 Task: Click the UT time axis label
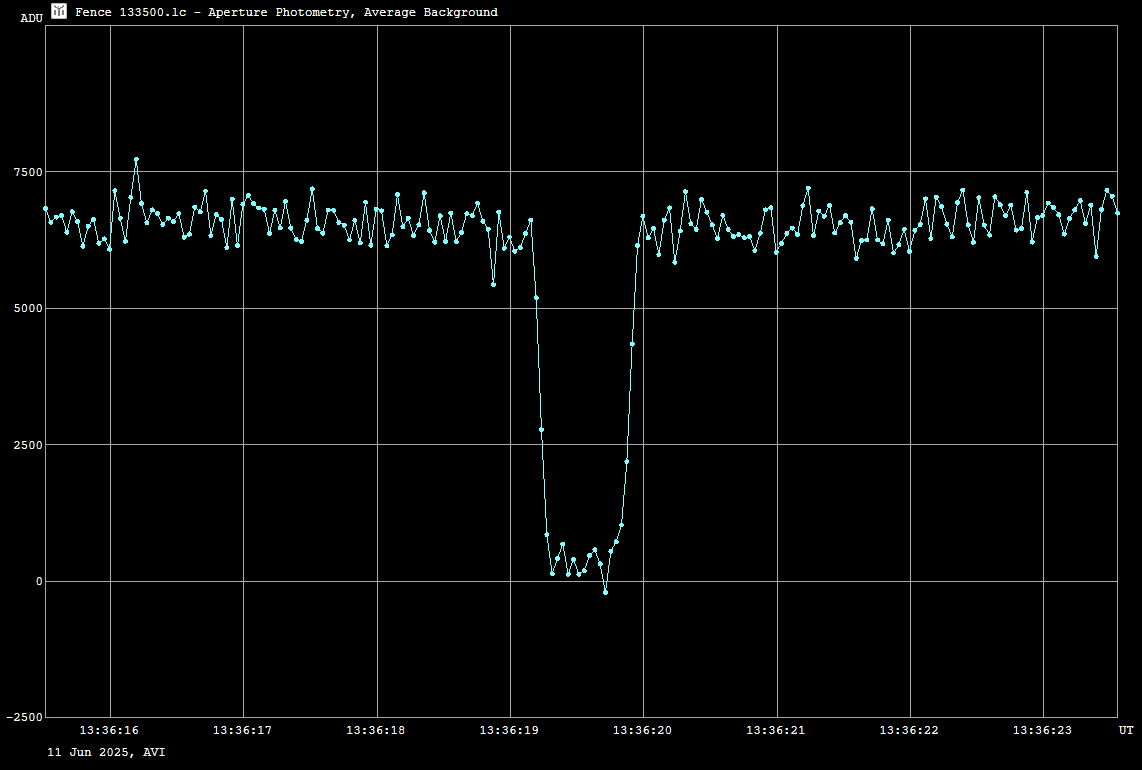pos(1126,731)
